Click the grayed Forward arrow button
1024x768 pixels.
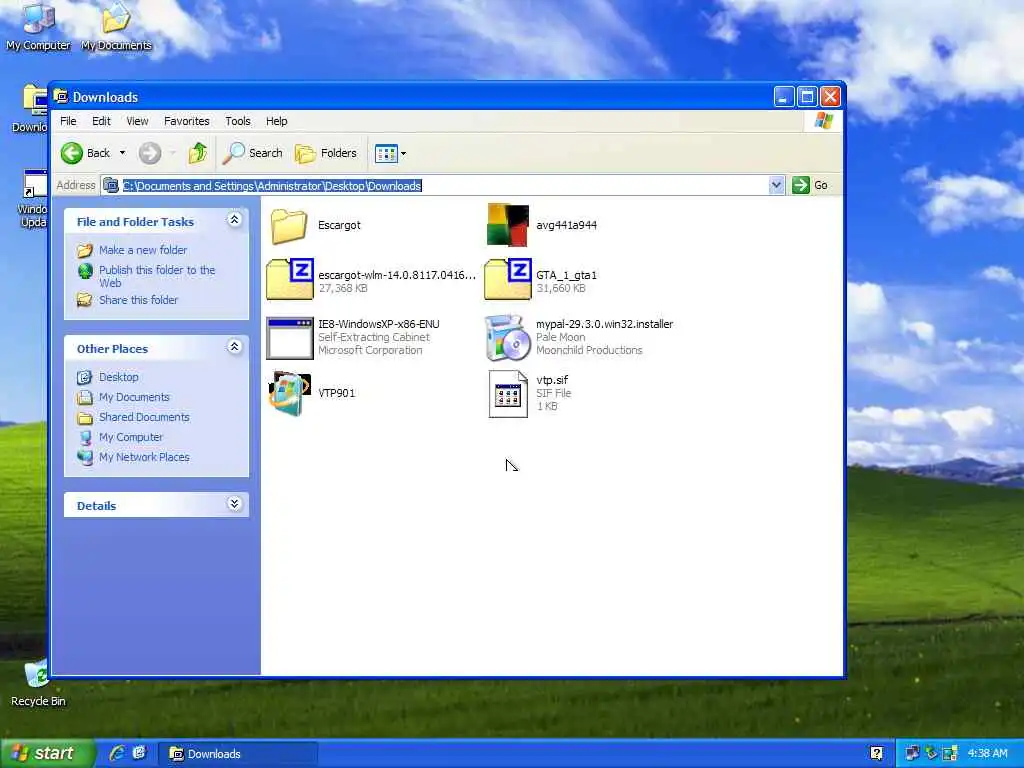click(150, 153)
